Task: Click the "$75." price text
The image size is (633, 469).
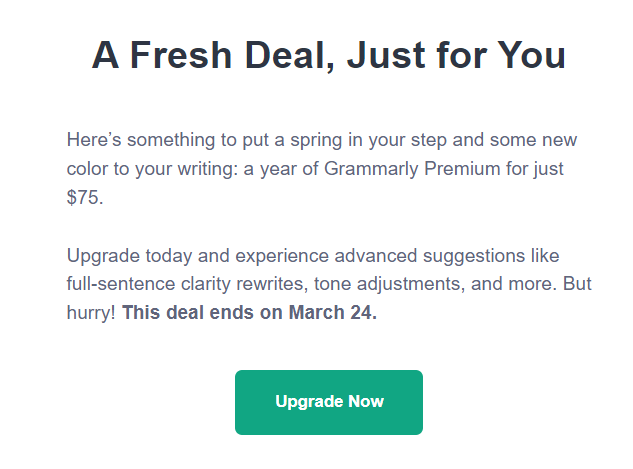Action: click(x=85, y=197)
